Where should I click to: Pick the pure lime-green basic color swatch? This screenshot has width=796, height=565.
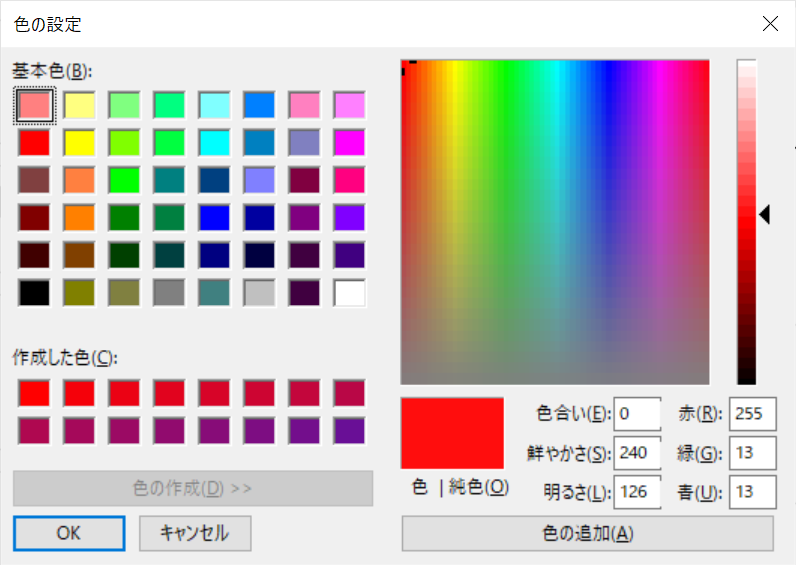click(124, 180)
